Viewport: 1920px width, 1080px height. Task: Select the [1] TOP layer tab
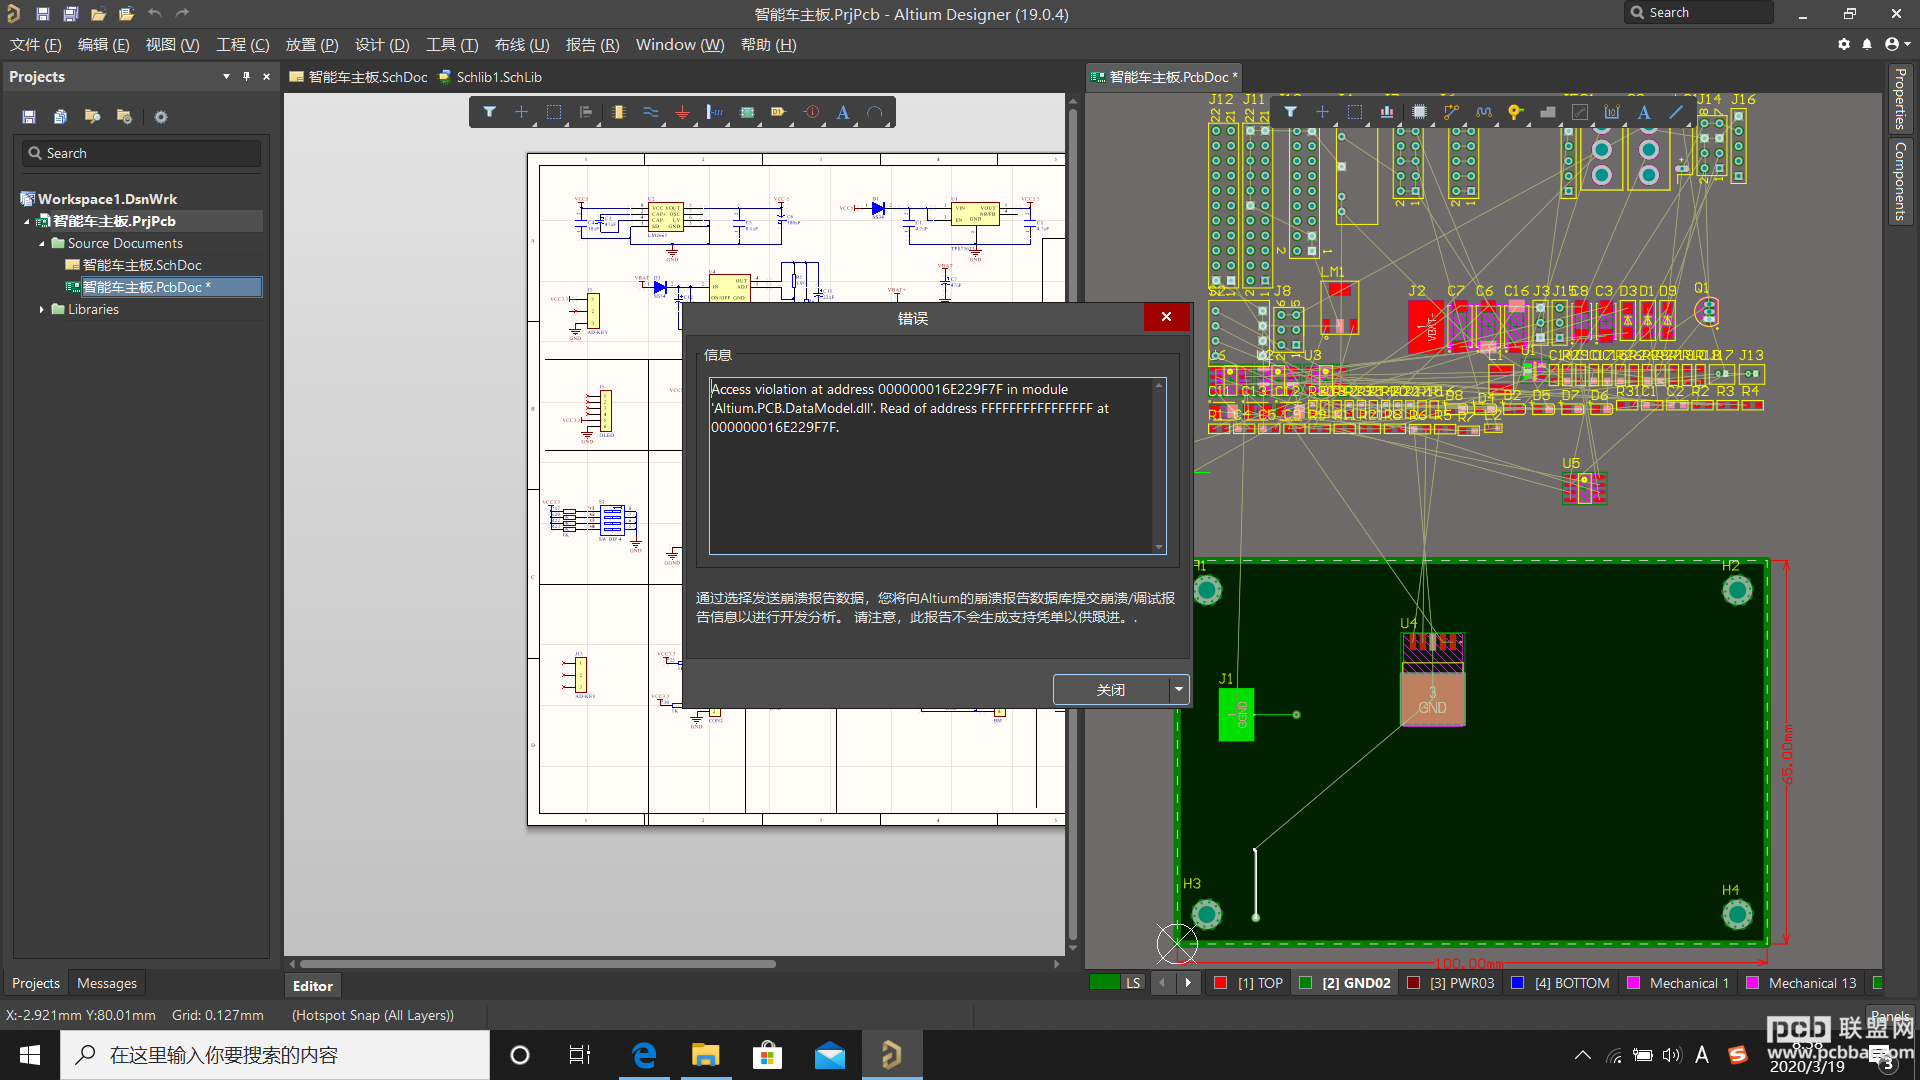1249,983
